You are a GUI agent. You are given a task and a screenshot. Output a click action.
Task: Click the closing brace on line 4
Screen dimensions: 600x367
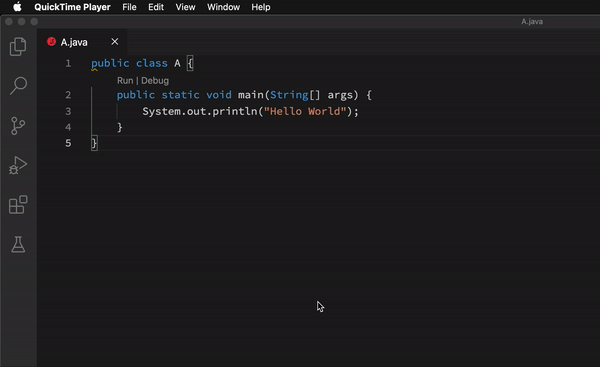[x=120, y=127]
